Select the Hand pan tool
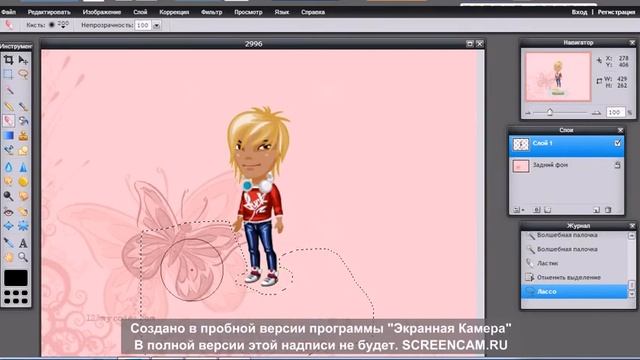640x360 pixels. (9, 257)
